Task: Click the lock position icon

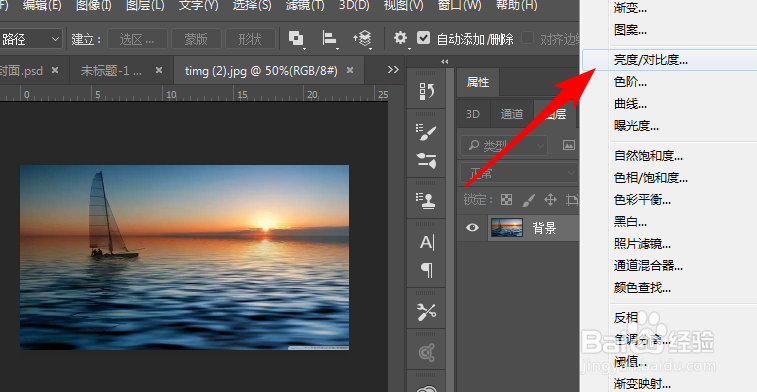Action: (550, 199)
